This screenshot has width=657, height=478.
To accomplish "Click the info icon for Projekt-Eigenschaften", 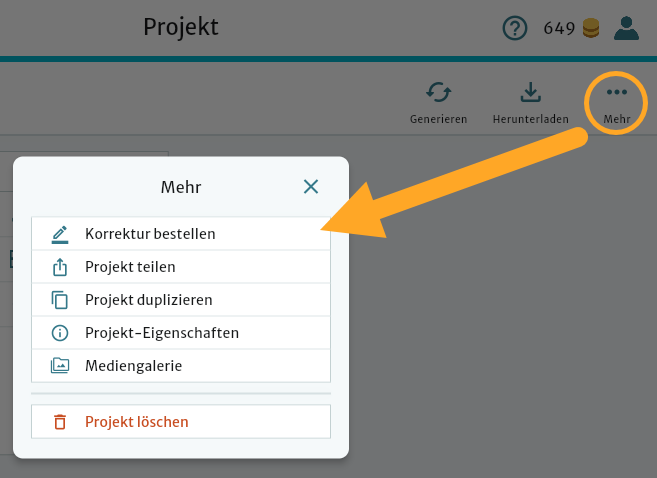I will click(x=60, y=333).
